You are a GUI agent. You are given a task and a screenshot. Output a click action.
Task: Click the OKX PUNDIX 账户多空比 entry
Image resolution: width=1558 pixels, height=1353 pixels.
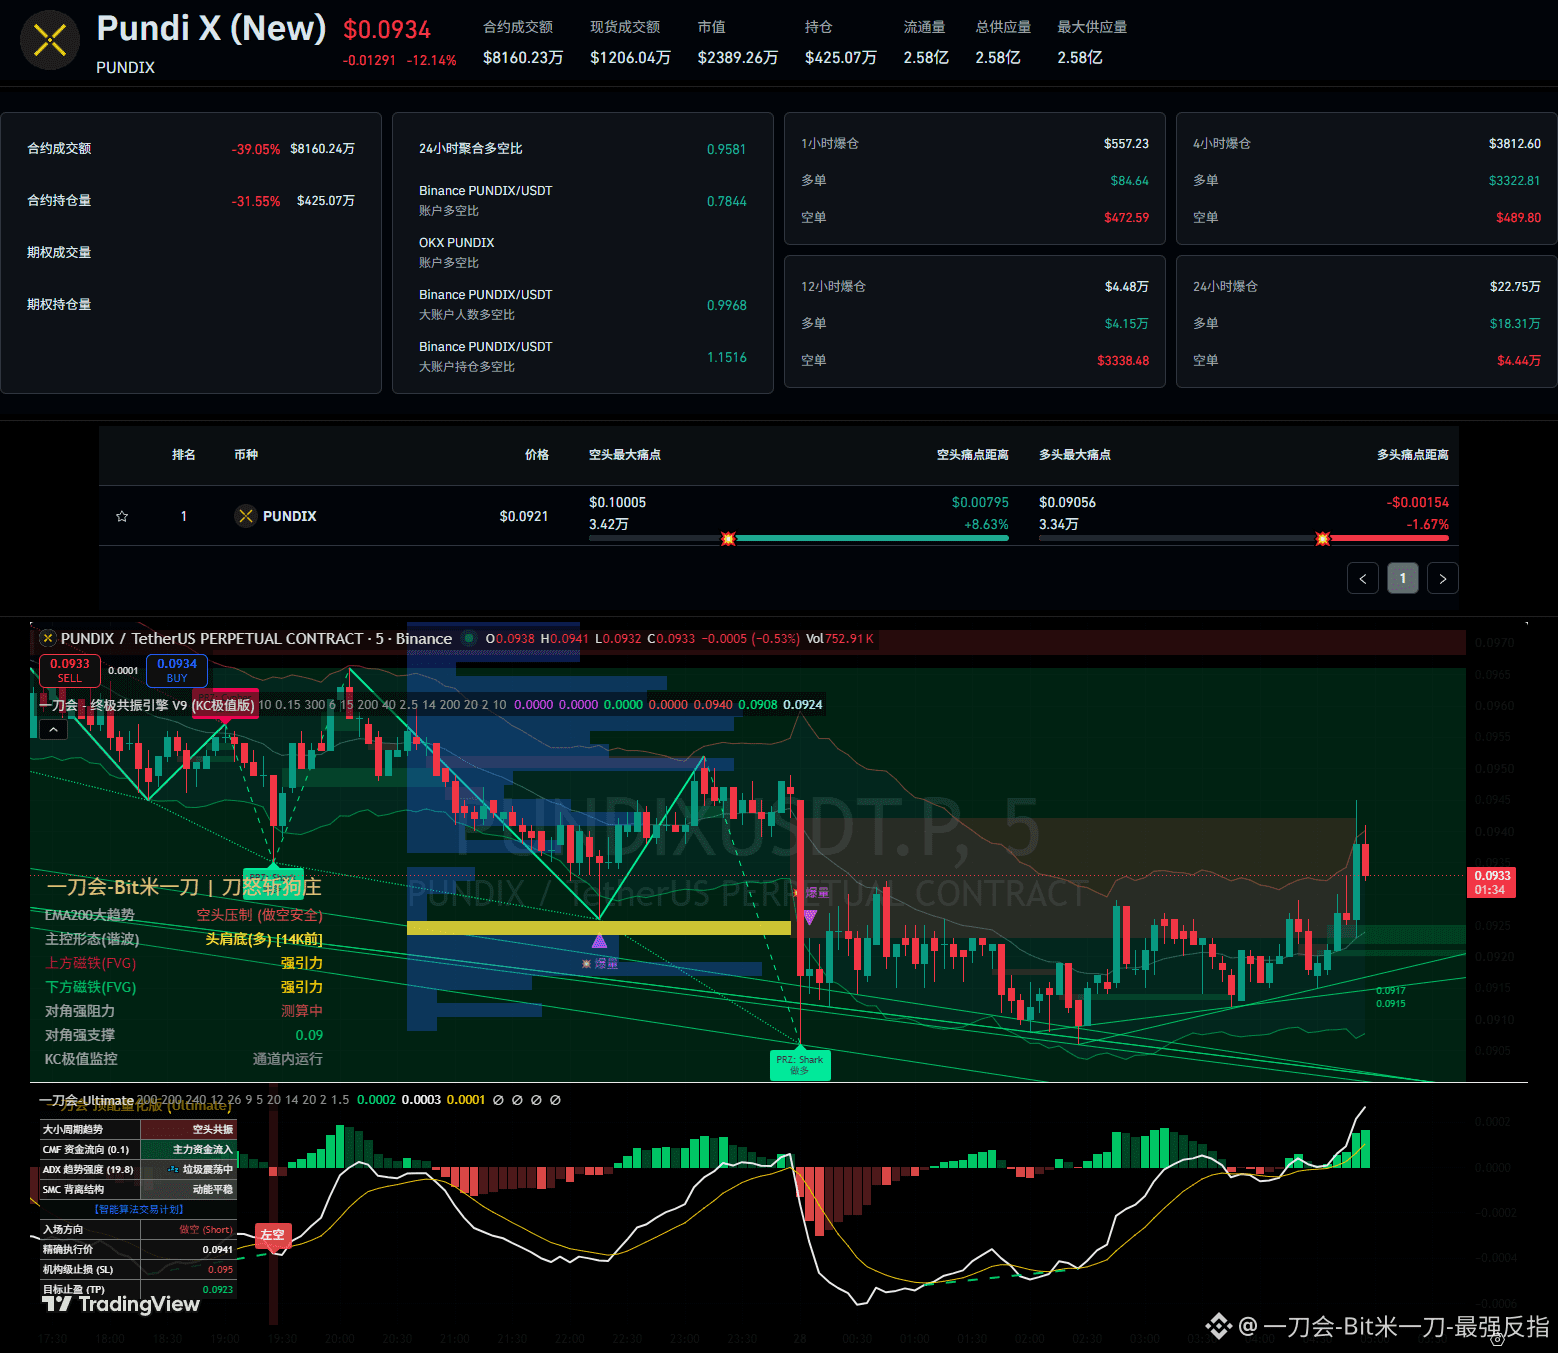(x=456, y=253)
